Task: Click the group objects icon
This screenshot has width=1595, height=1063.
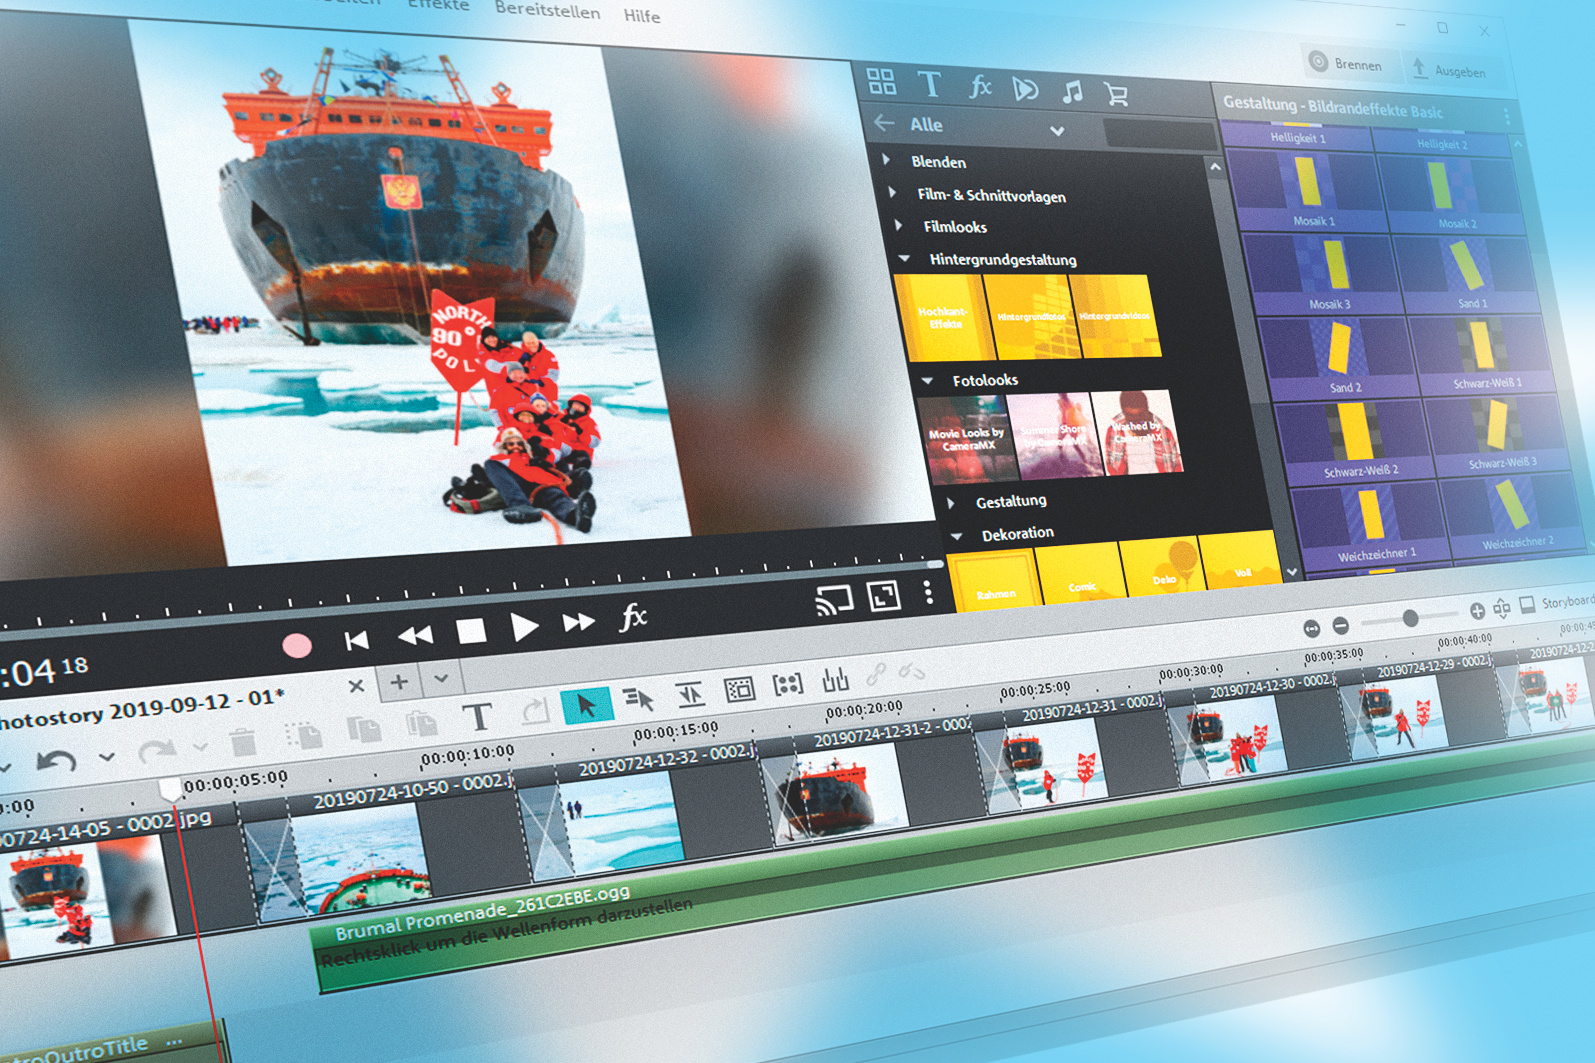Action: point(739,689)
